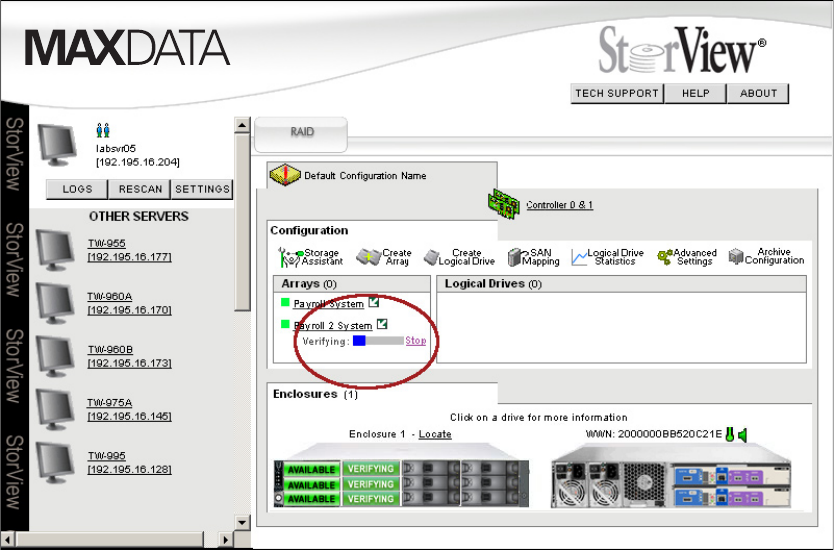Click the server list scroll up arrow
The width and height of the screenshot is (834, 550).
coord(242,126)
